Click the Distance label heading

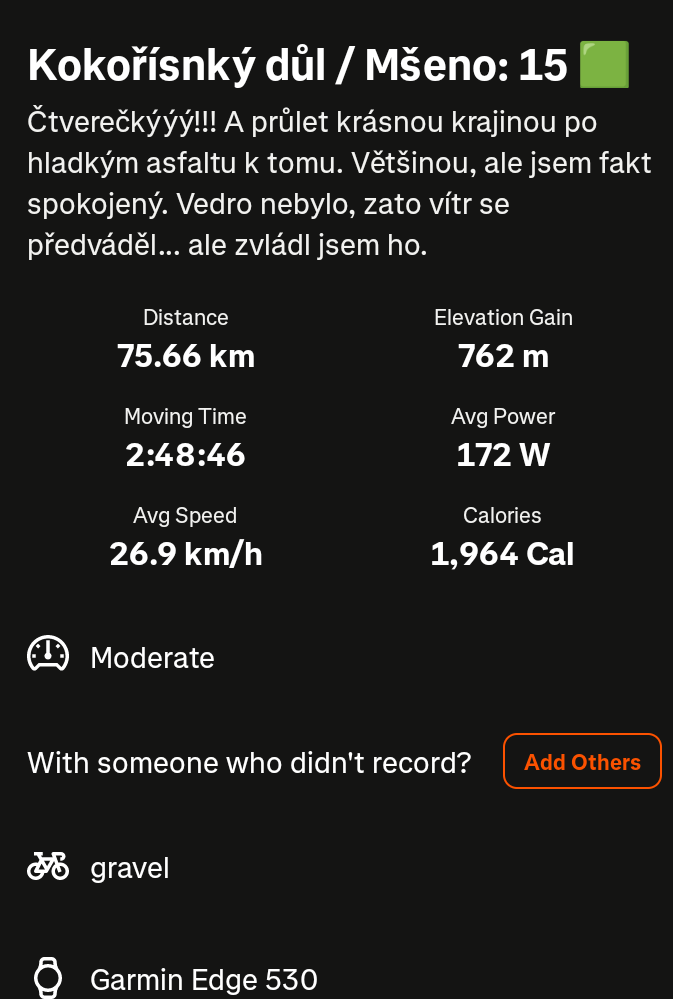(185, 317)
